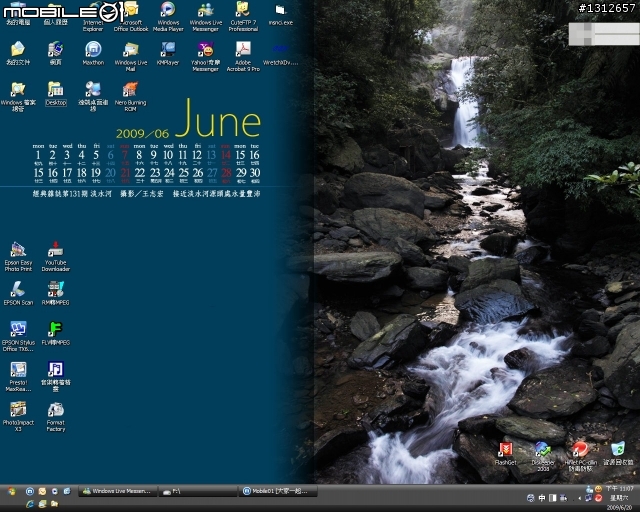640x512 pixels.
Task: Launch FLV轉MPEG converter shortcut
Action: coord(56,333)
